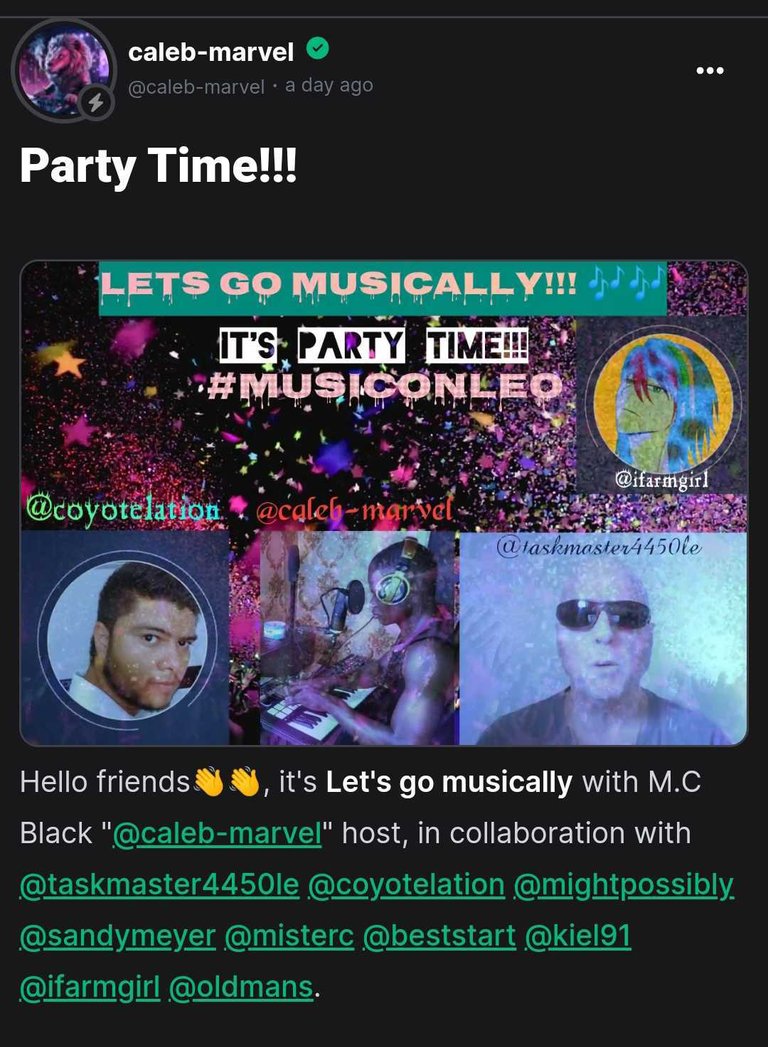Click the @misterc mention link
The image size is (768, 1047).
click(x=289, y=936)
